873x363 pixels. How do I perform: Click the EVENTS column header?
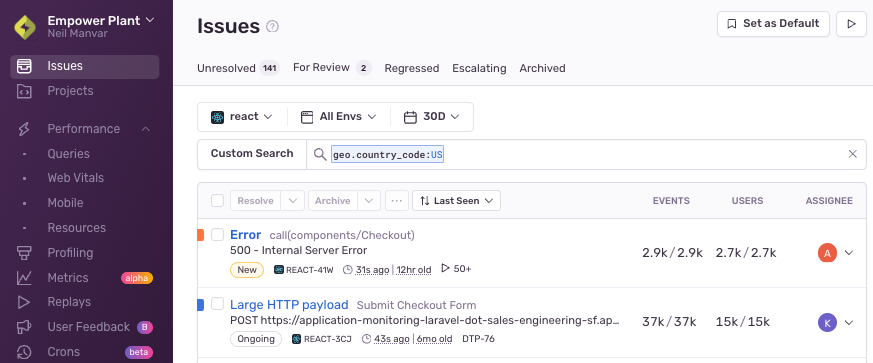671,201
